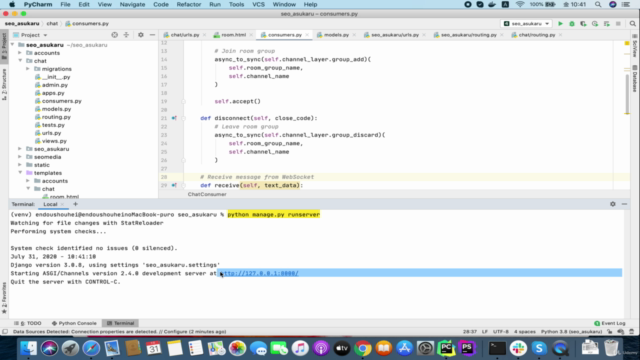Open the http://127.0.0.1:8000/ server link
The image size is (640, 360).
(259, 273)
